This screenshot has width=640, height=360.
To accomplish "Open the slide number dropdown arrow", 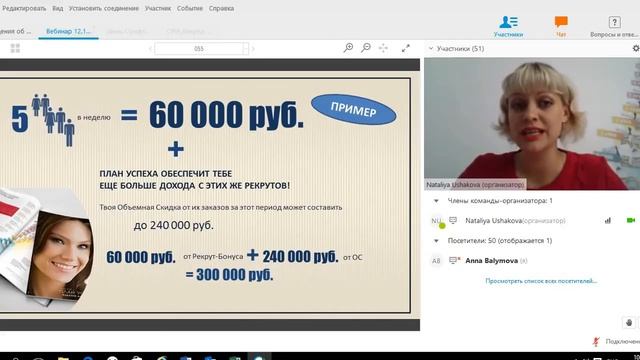I will pos(245,49).
